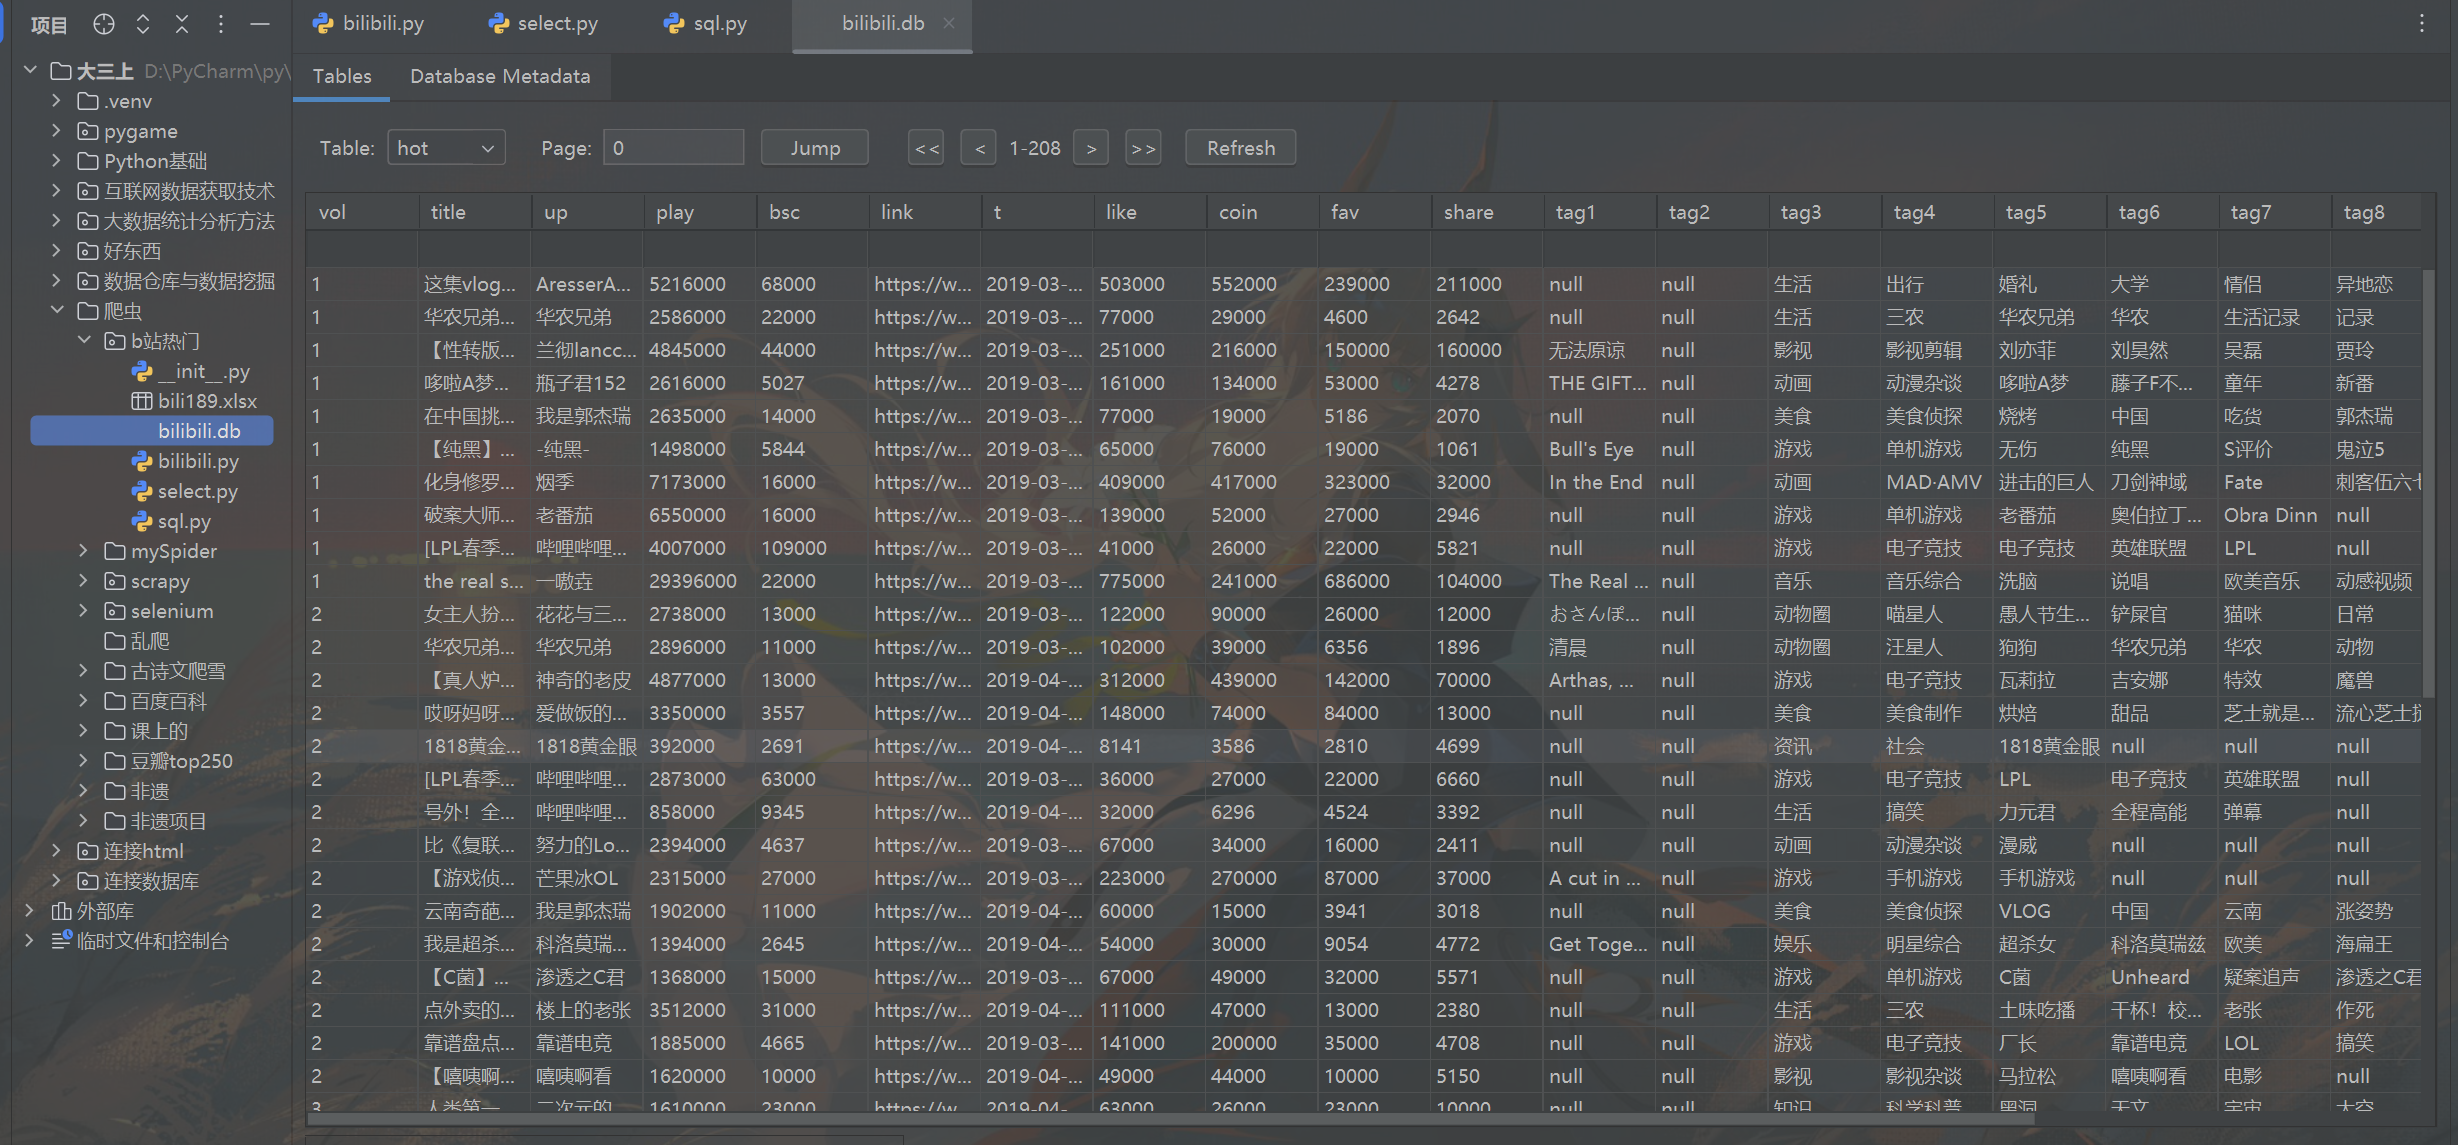Click the collapse all tree icon

click(x=182, y=24)
